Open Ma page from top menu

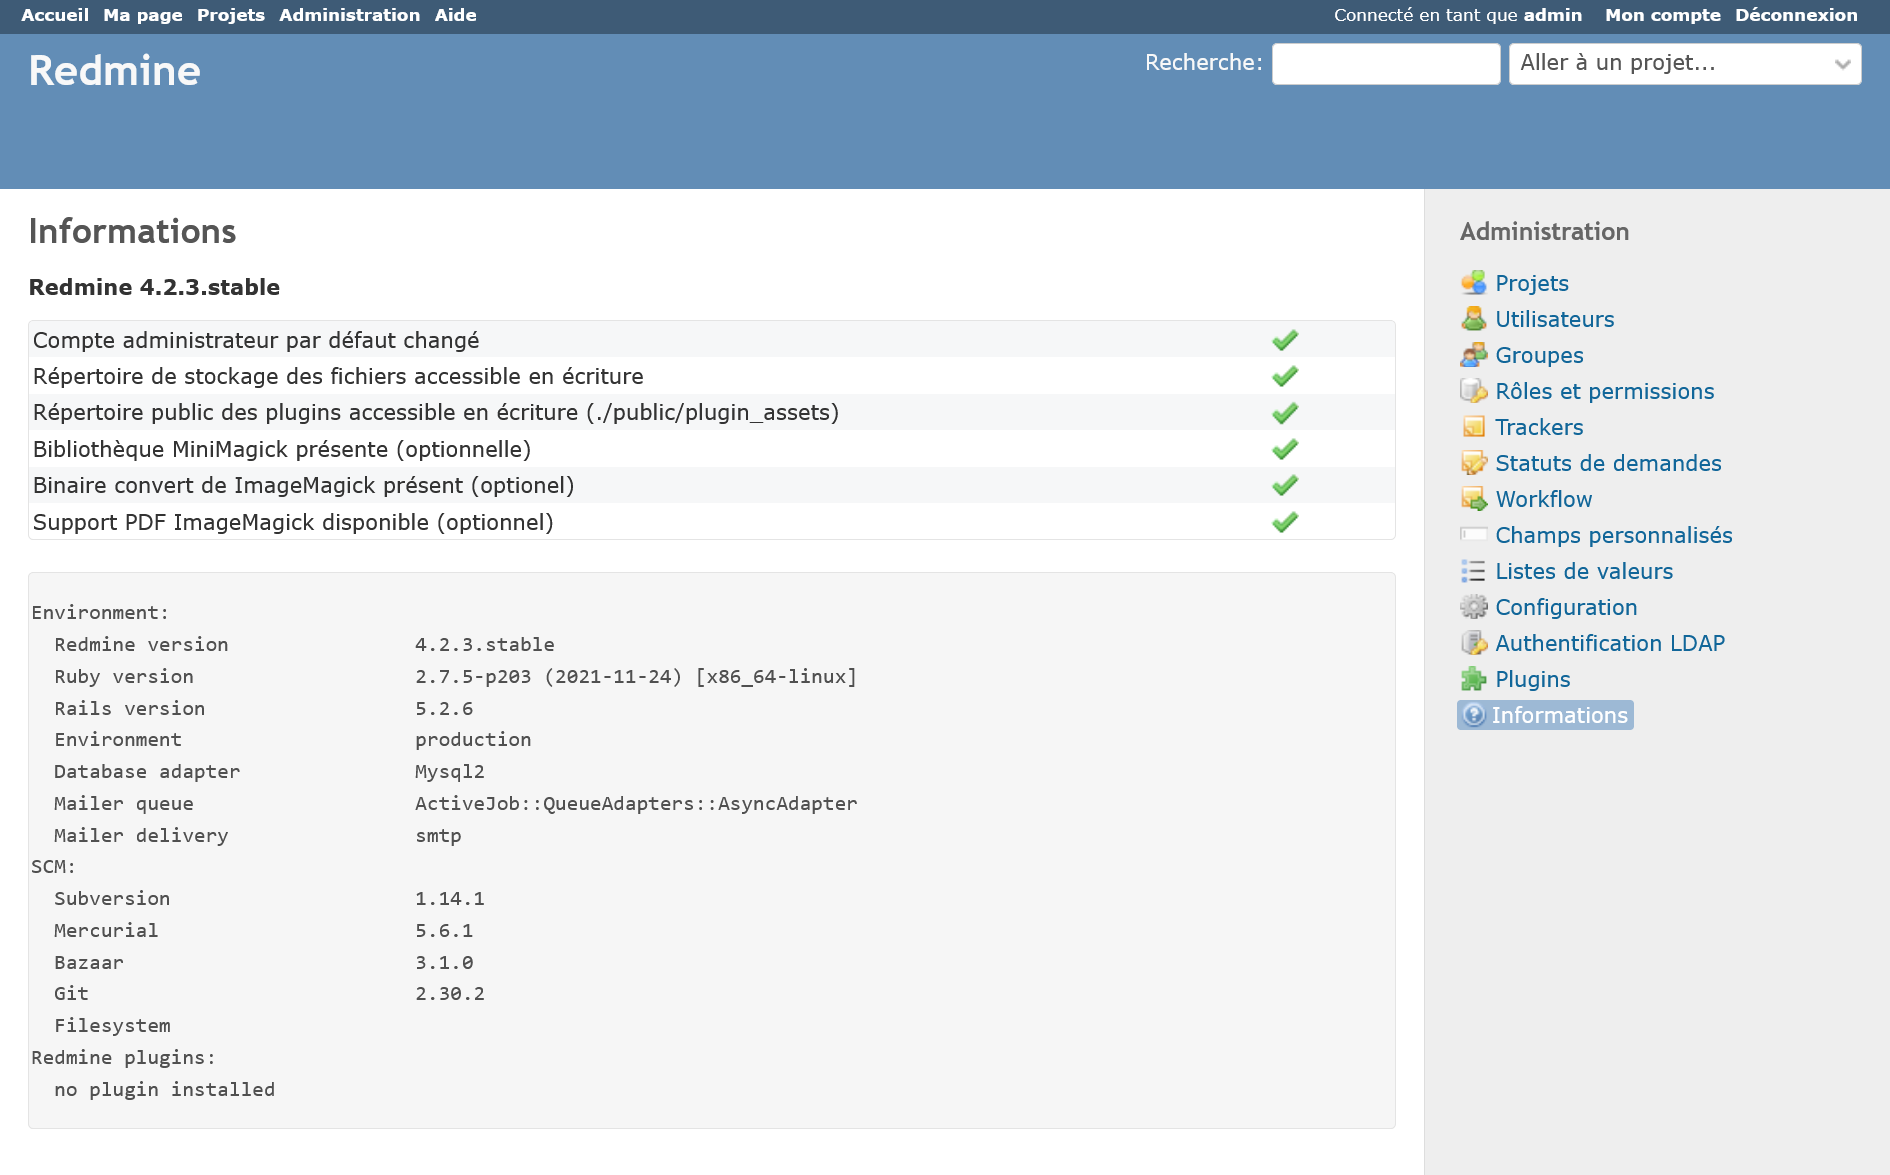[x=143, y=15]
